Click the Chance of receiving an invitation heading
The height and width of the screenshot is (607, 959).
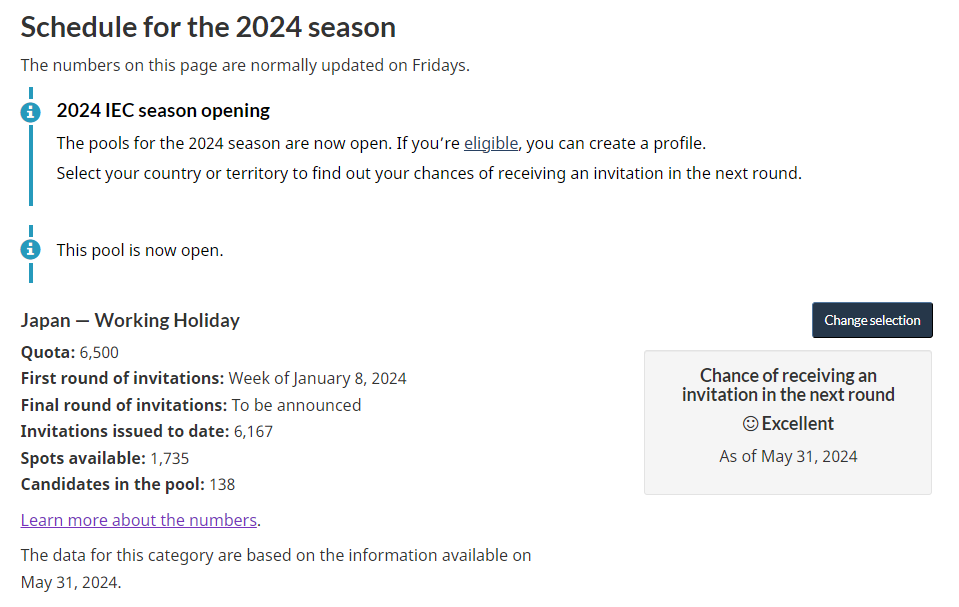click(x=788, y=385)
